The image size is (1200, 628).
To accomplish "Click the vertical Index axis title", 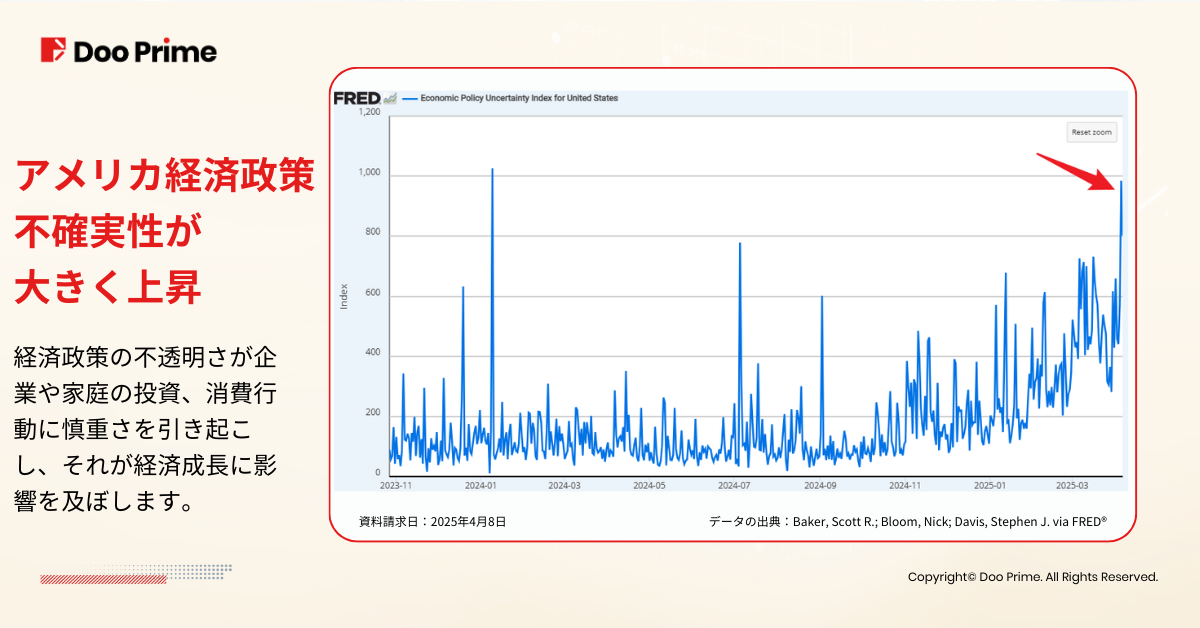I will click(344, 296).
